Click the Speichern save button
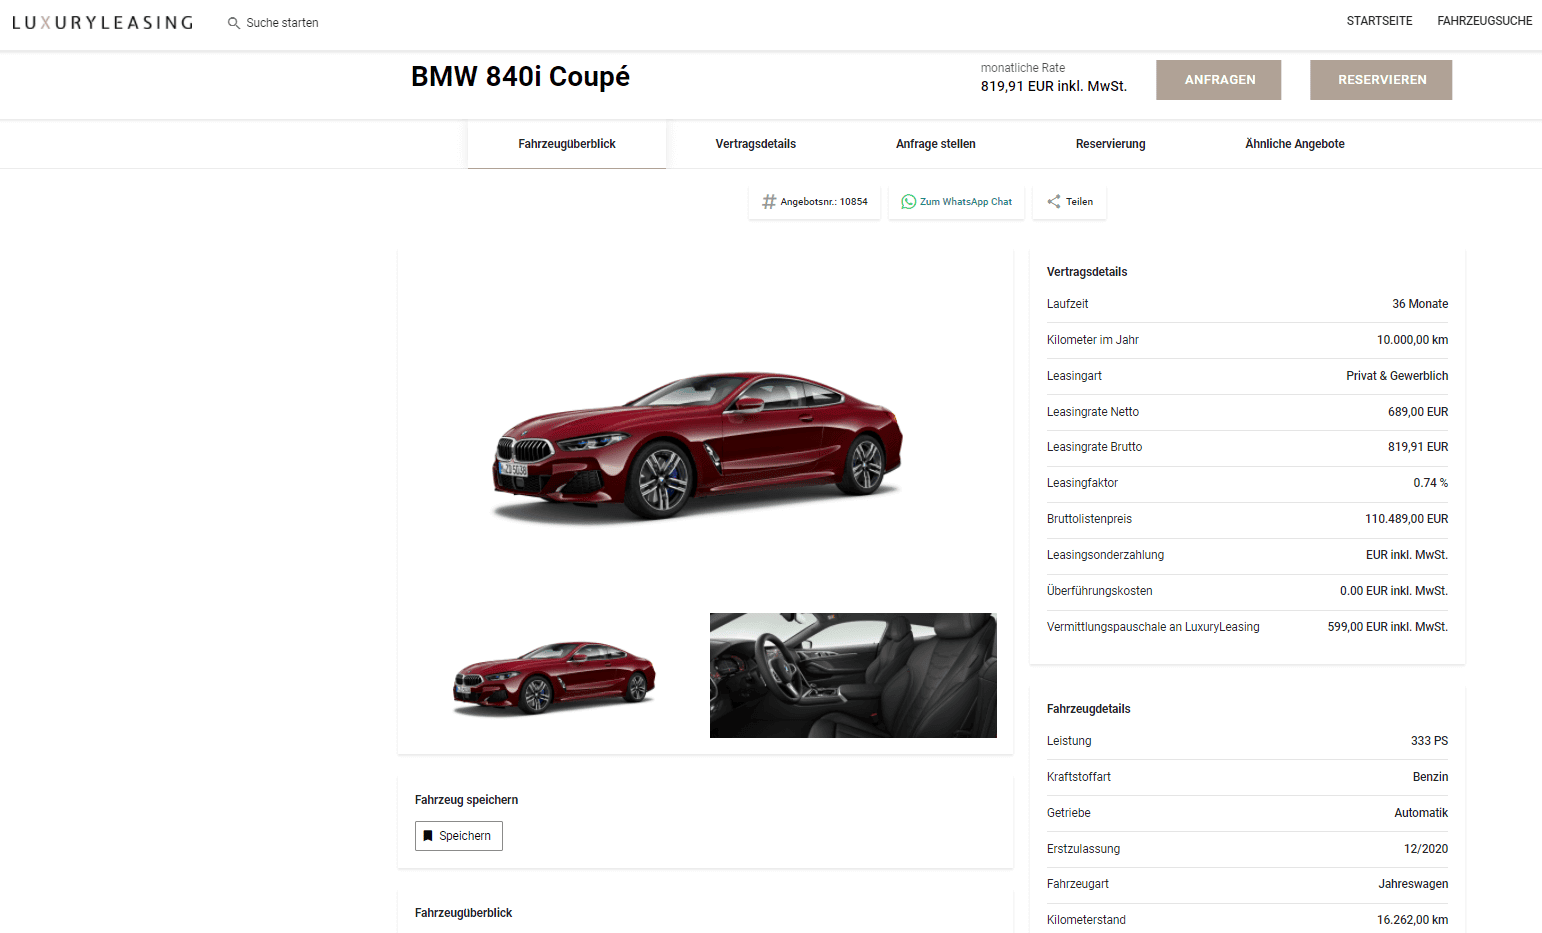Screen dimensions: 1542x933 point(459,836)
